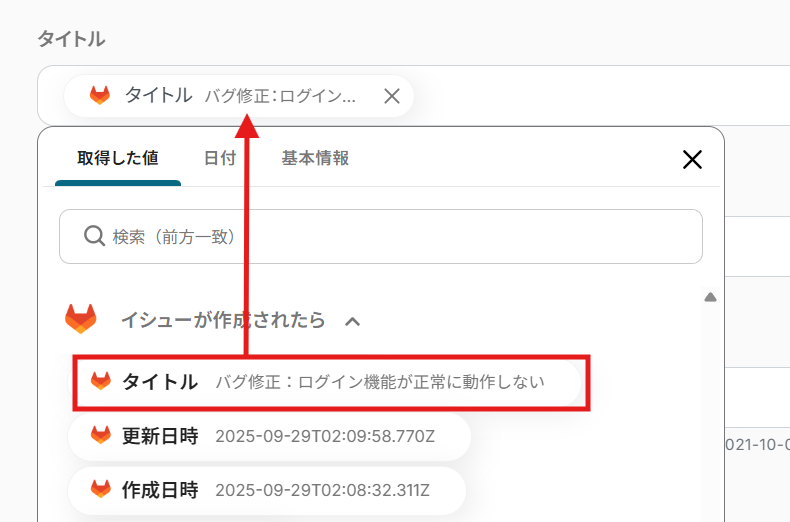The height and width of the screenshot is (522, 790).
Task: Click the magnifying glass search icon
Action: pos(94,236)
